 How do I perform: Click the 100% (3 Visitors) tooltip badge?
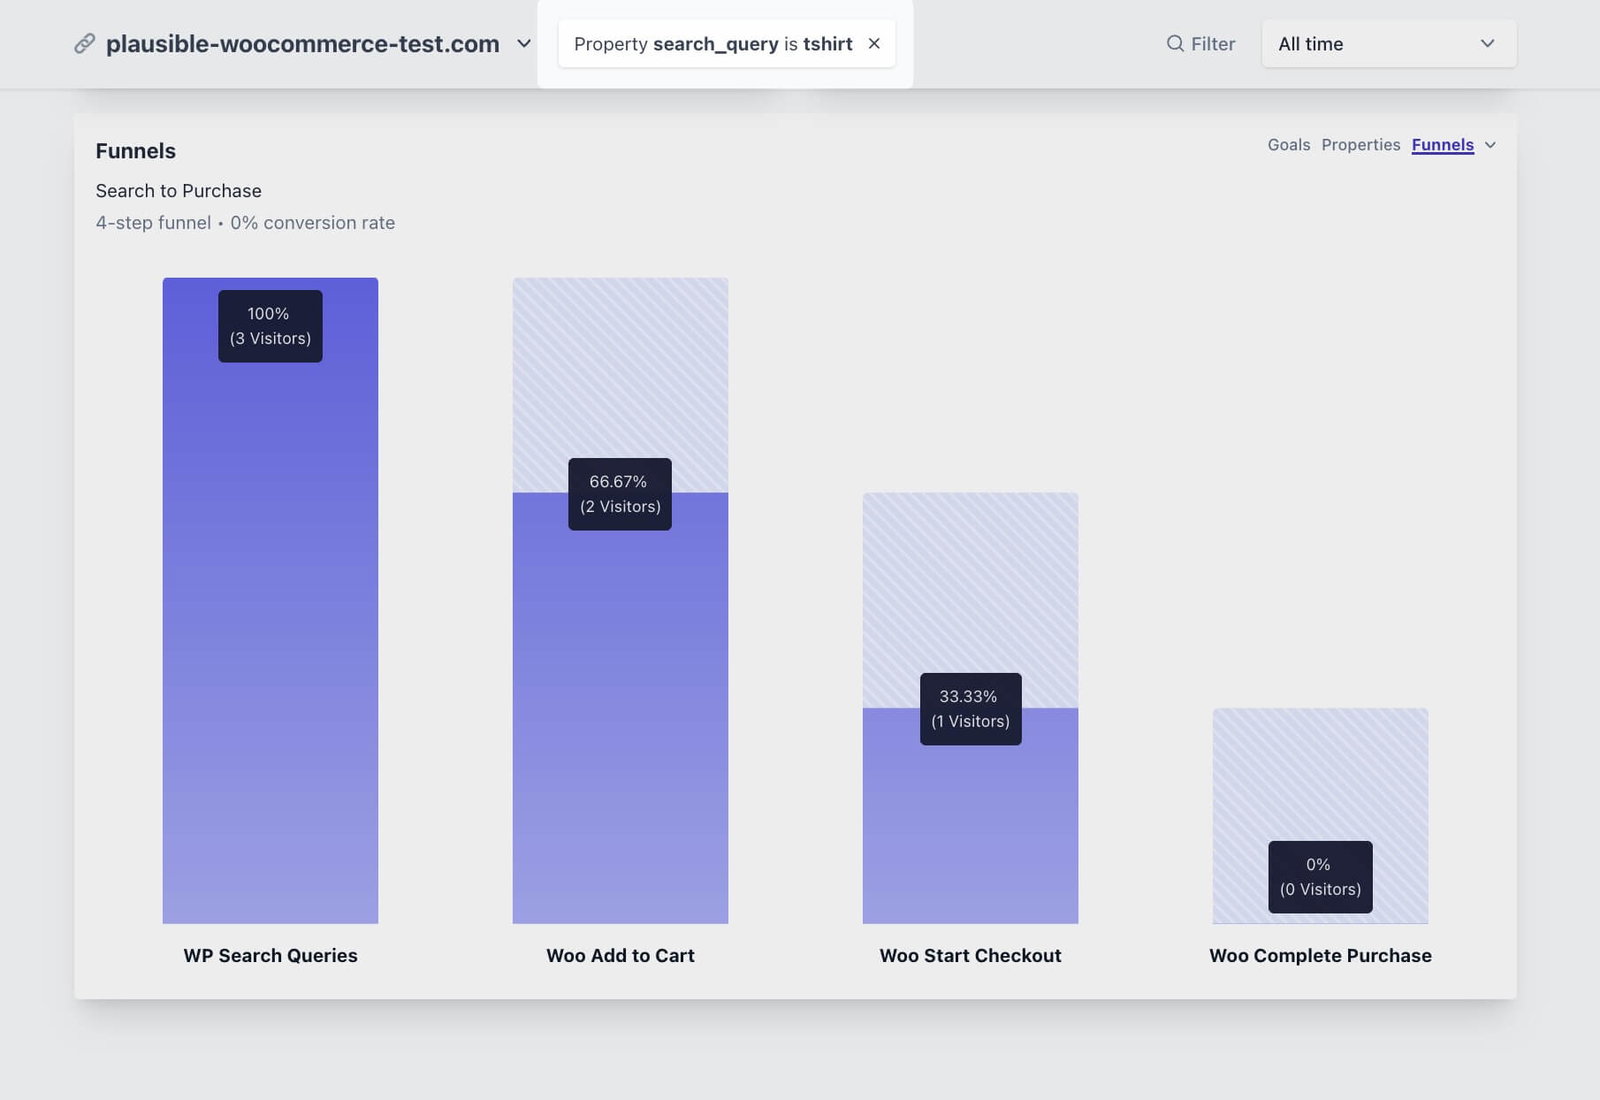[270, 326]
